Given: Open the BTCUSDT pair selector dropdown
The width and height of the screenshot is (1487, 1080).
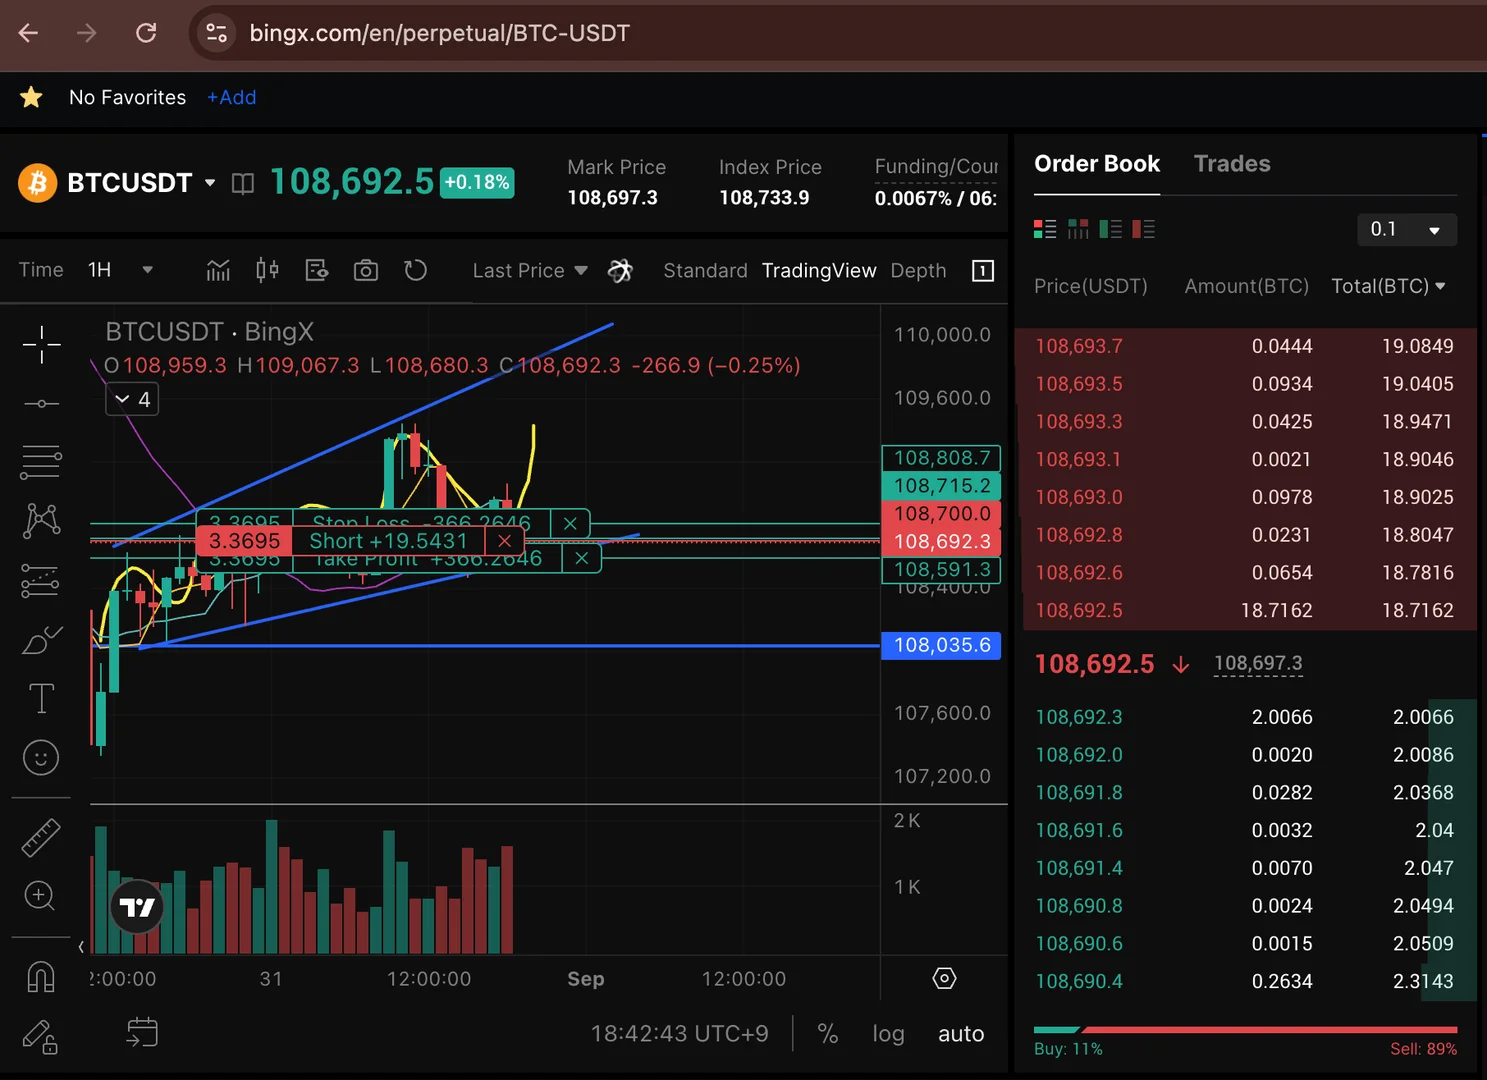Looking at the screenshot, I should tap(210, 183).
